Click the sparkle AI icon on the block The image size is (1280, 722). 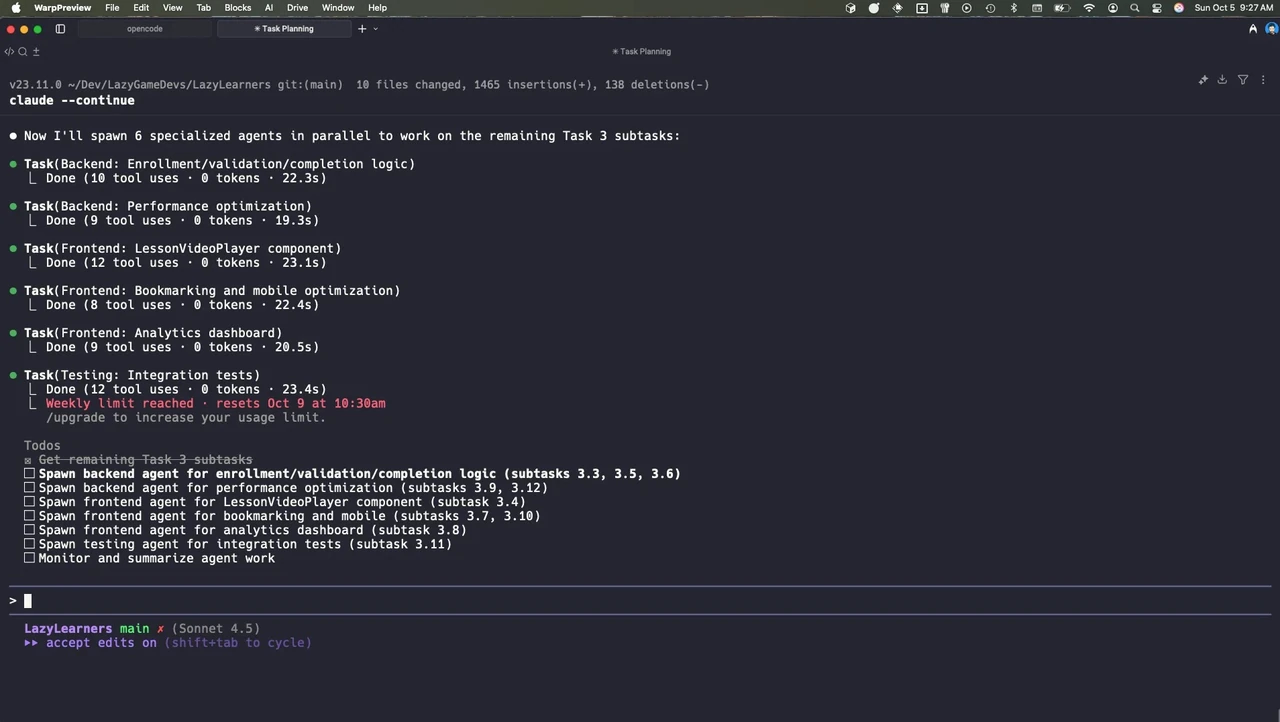pyautogui.click(x=1203, y=80)
